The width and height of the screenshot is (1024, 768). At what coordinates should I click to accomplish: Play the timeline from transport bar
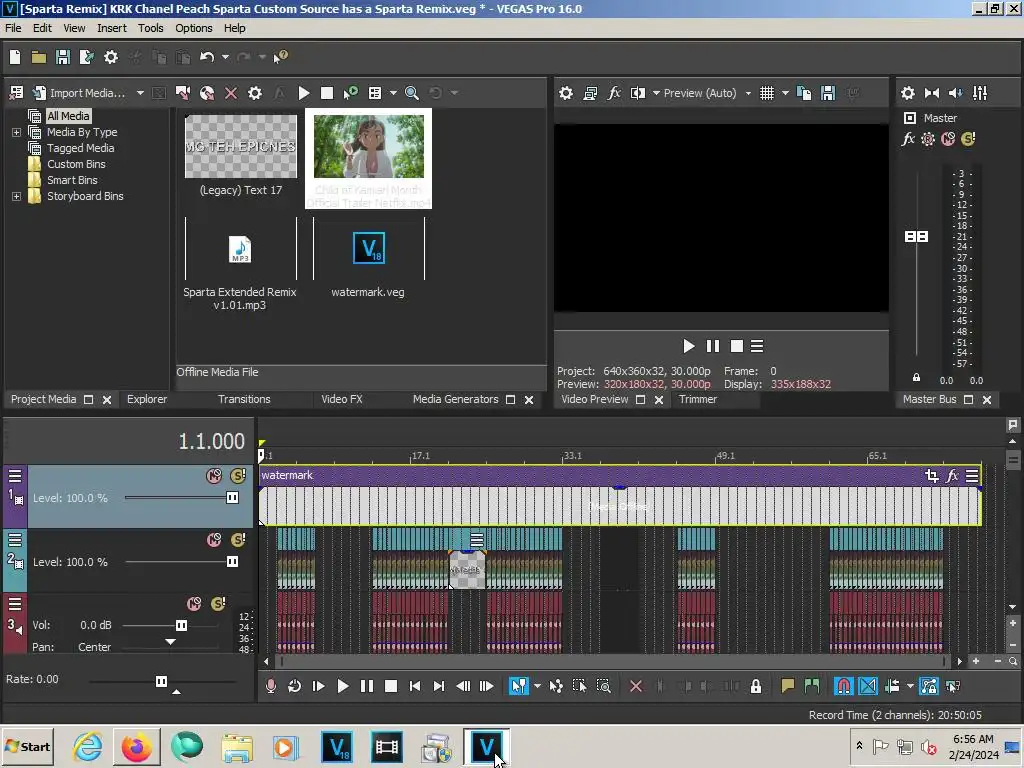coord(342,686)
